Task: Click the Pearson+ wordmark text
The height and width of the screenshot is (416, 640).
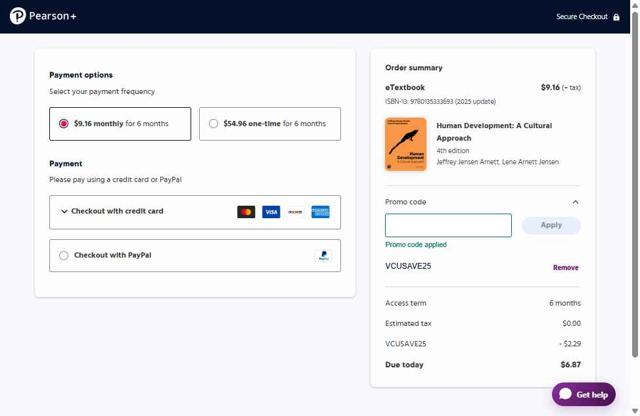Action: (53, 16)
